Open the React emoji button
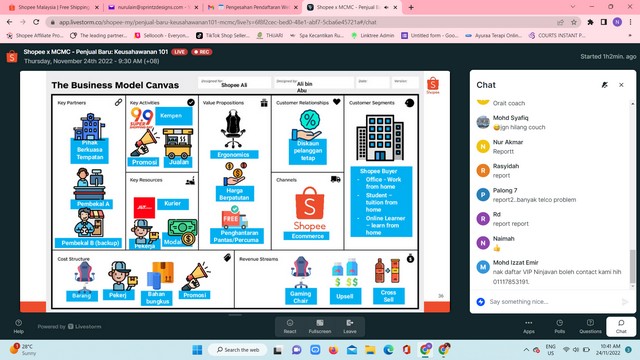Viewport: 640px width, 360px height. (x=290, y=327)
